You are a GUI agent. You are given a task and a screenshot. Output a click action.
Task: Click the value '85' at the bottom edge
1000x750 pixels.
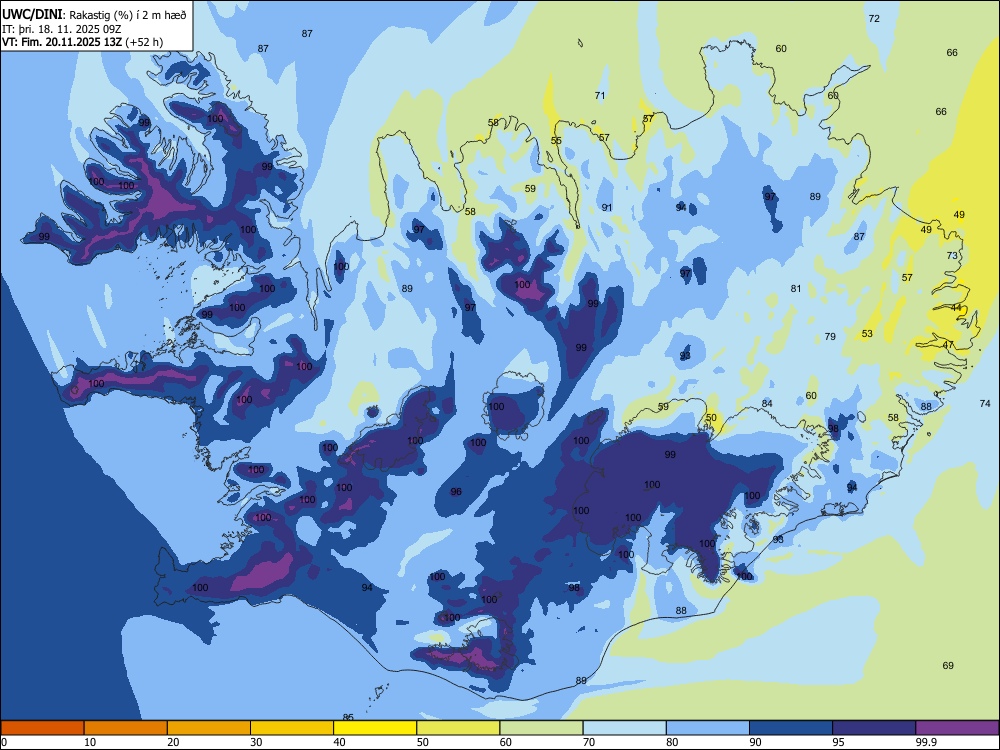coord(348,717)
